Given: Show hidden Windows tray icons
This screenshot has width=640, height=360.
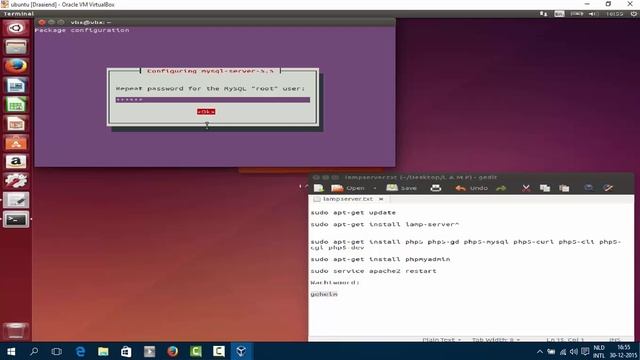Looking at the screenshot, I should 540,352.
